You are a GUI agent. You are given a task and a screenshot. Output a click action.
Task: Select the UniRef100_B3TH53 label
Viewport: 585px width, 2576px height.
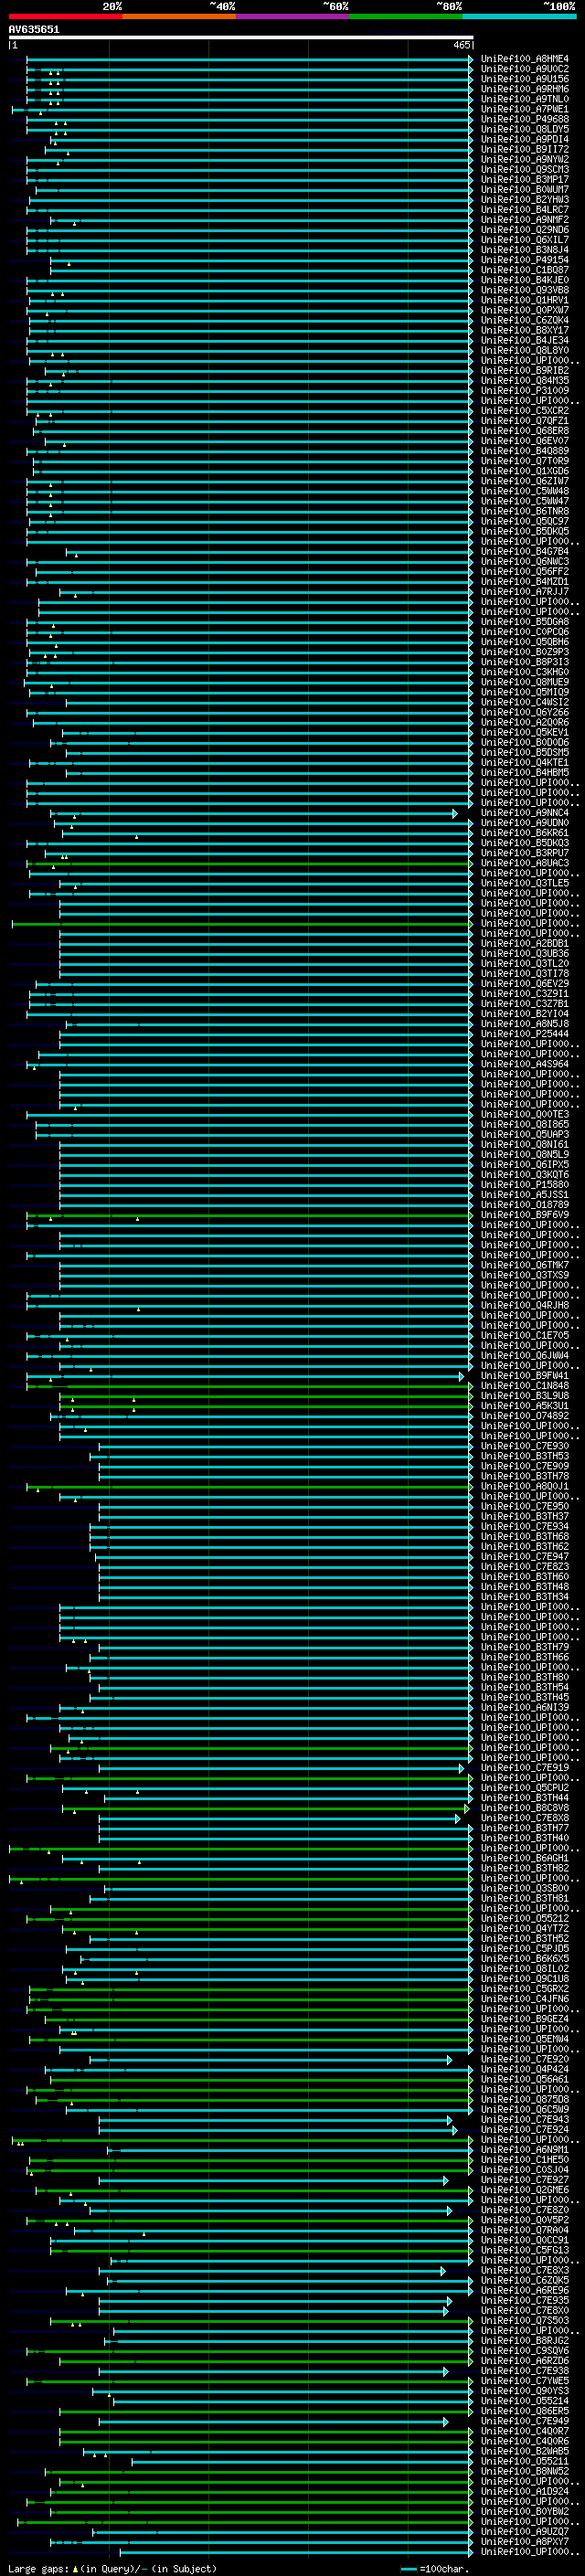click(x=524, y=1456)
